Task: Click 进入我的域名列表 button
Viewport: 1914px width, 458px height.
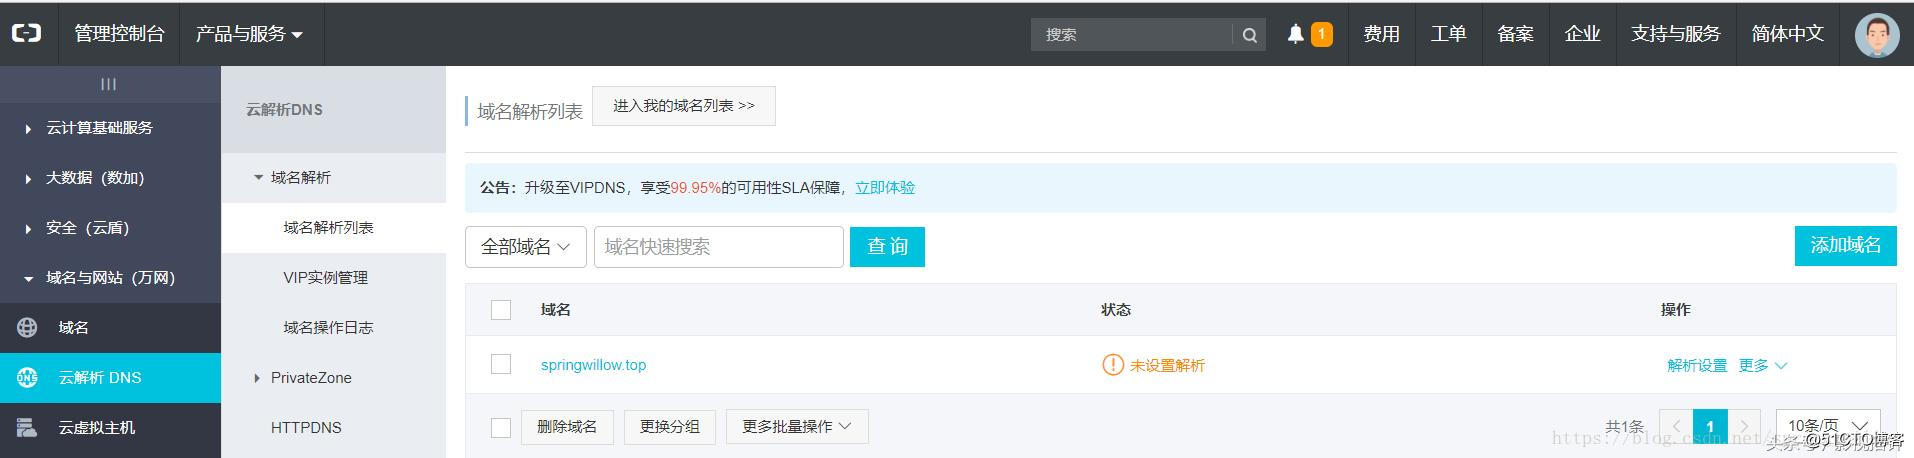Action: coord(684,106)
